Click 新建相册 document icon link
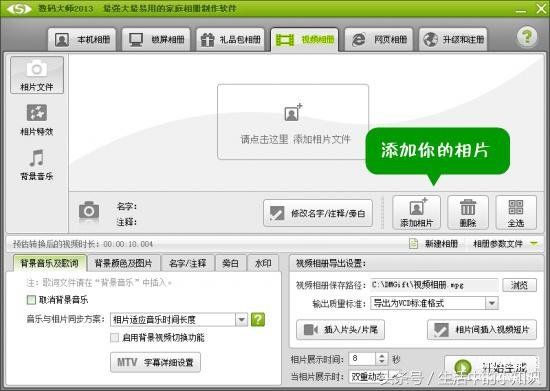 pos(434,244)
